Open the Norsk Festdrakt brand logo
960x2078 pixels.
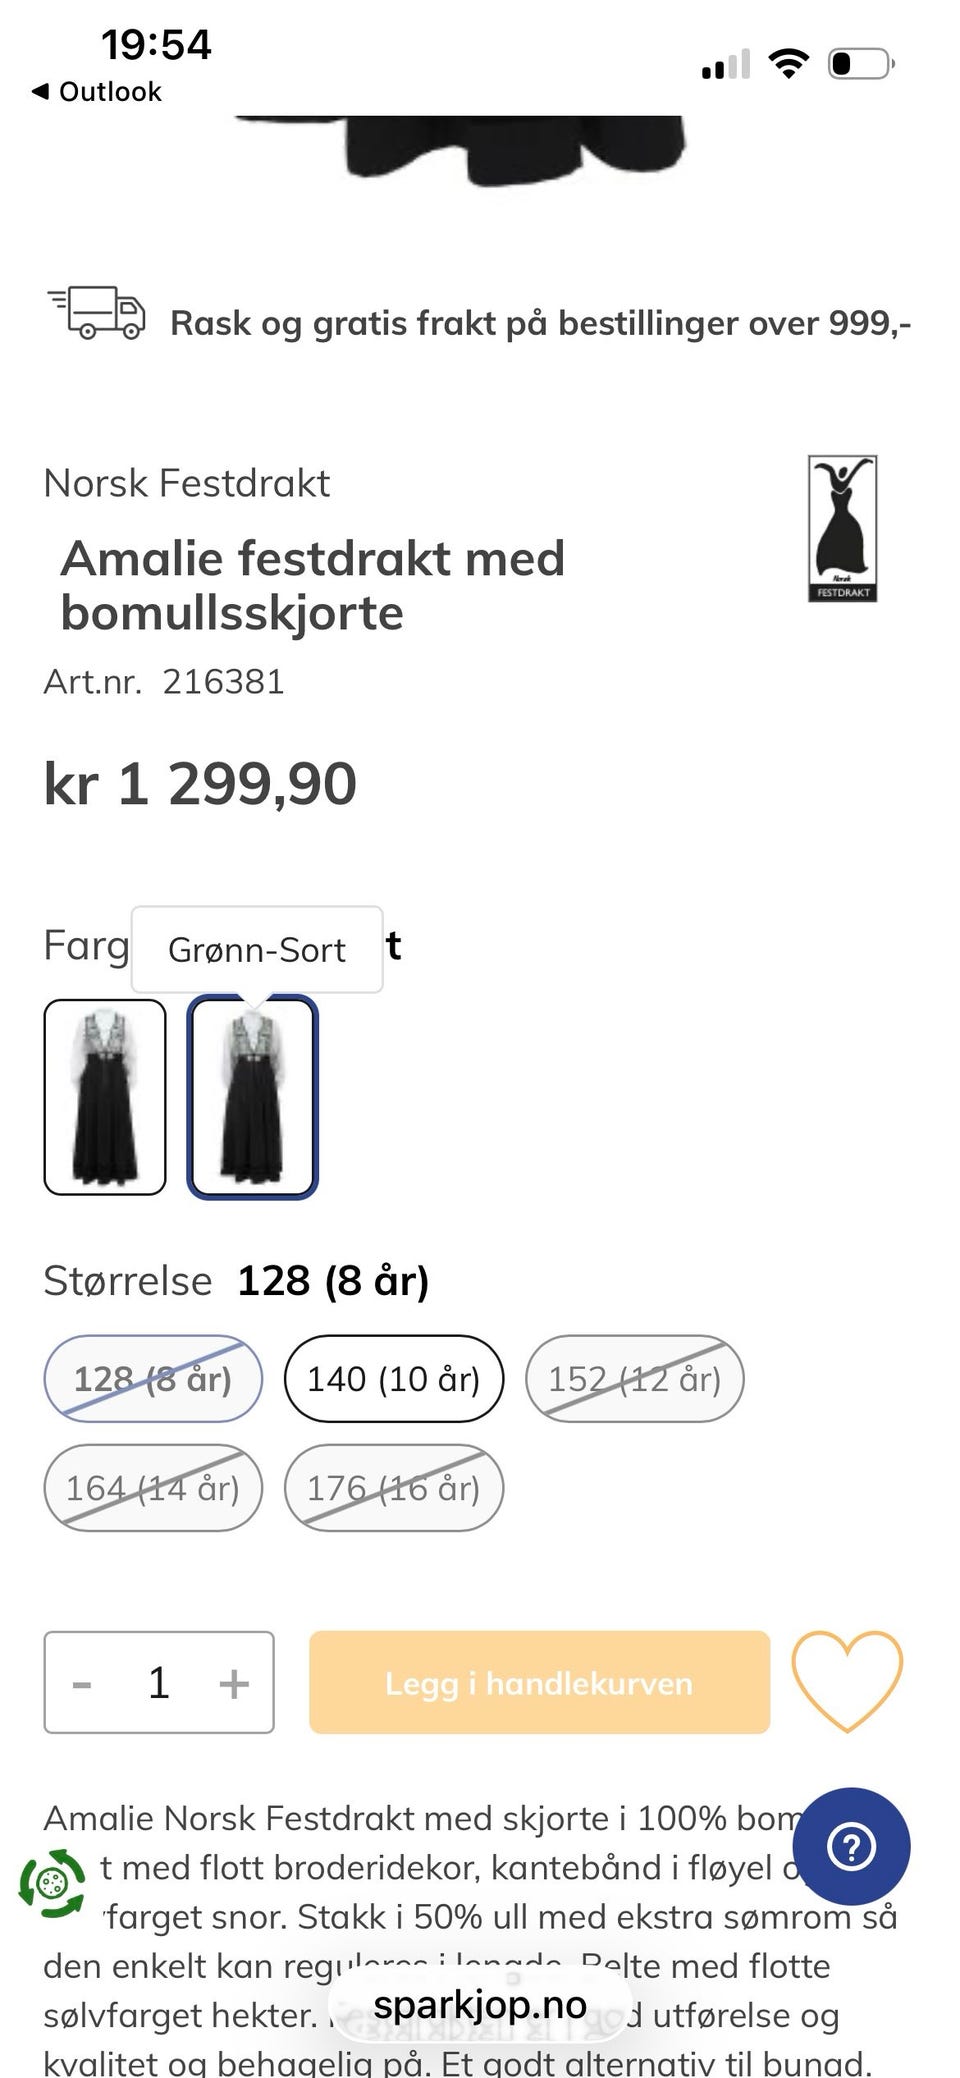(x=842, y=528)
